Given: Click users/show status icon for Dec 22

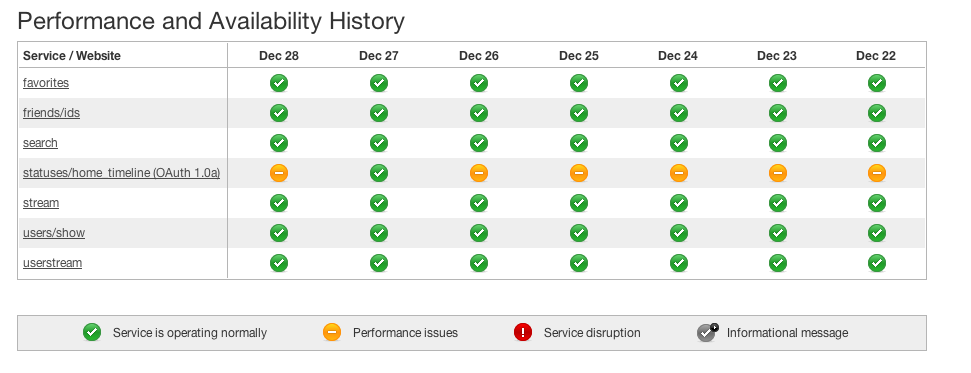Looking at the screenshot, I should point(877,233).
